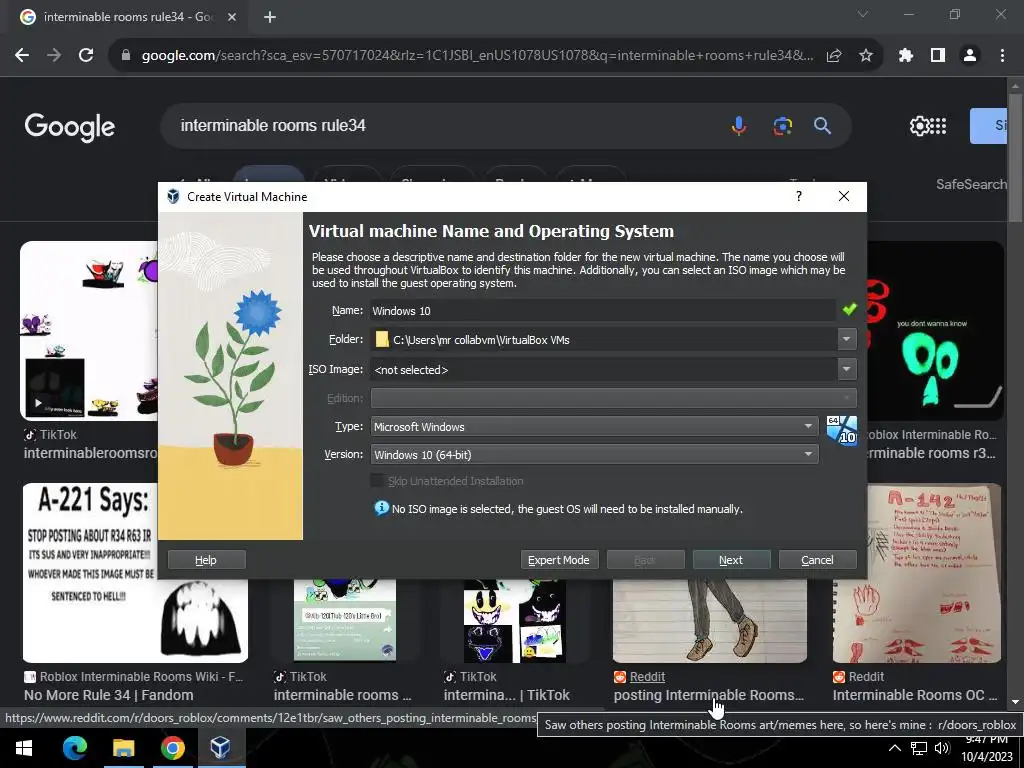1024x768 pixels.
Task: Open the Chrome extensions puzzle icon
Action: tap(906, 56)
